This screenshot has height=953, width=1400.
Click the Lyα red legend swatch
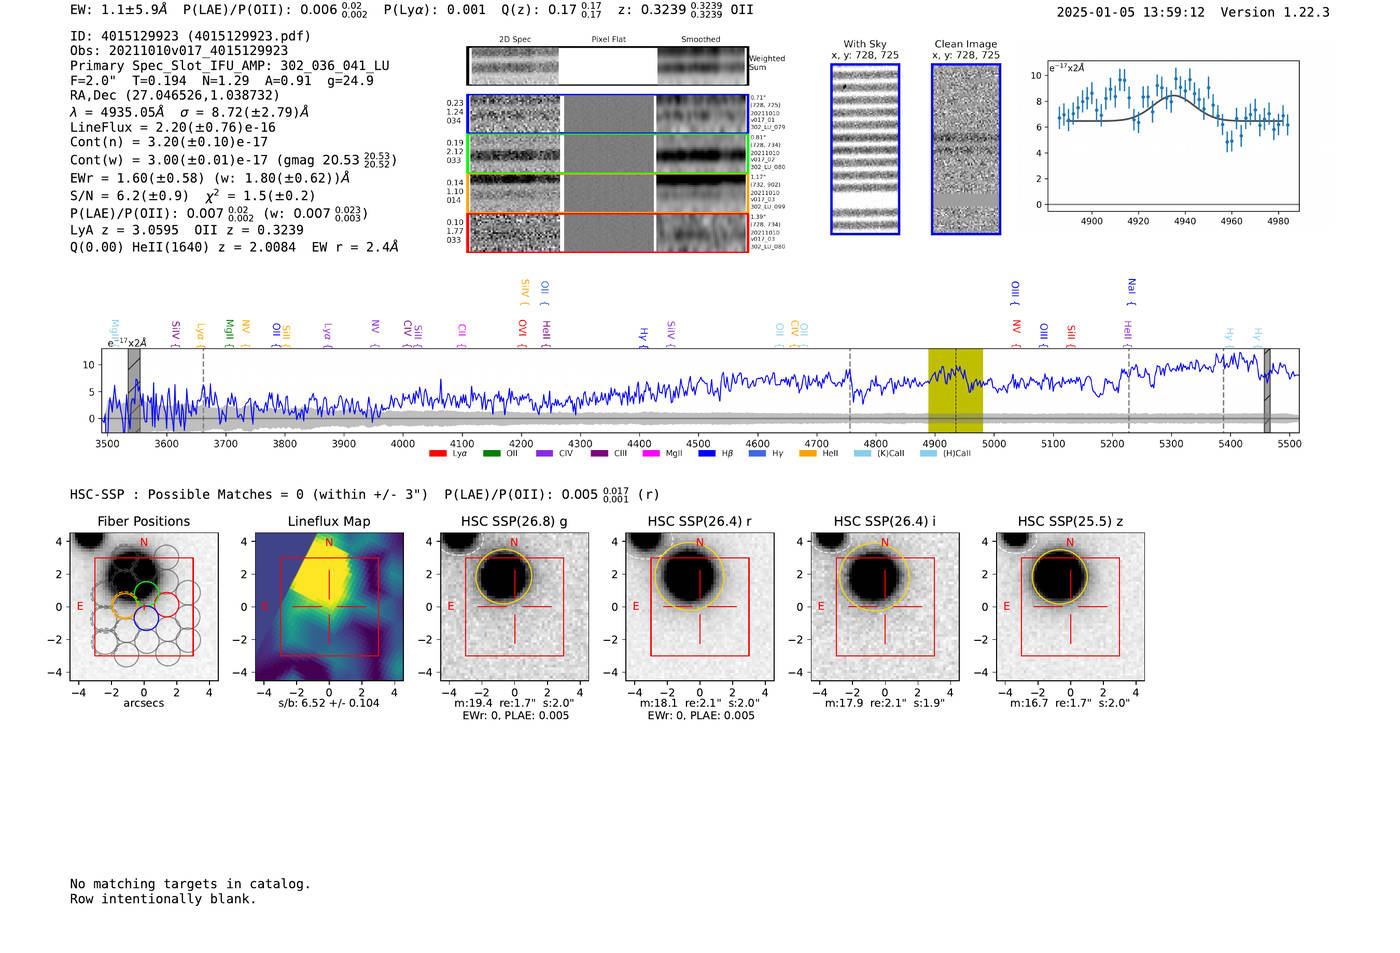tap(437, 454)
